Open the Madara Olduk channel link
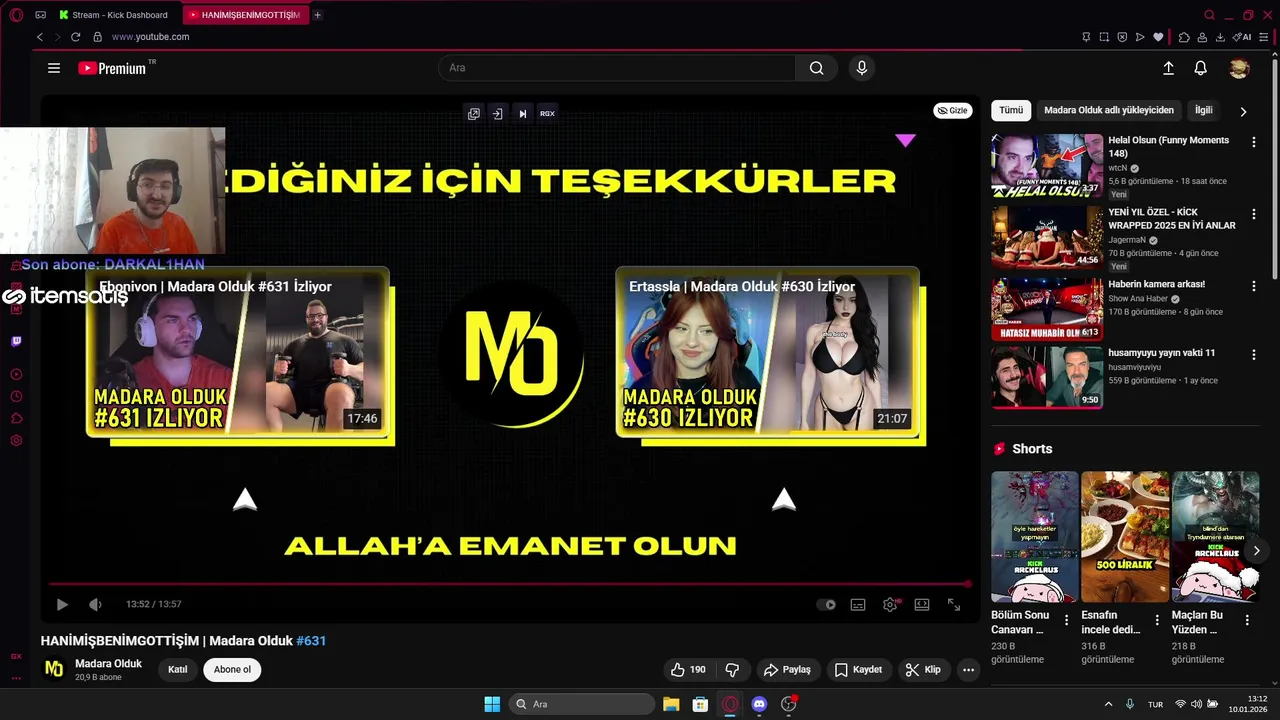The width and height of the screenshot is (1280, 720). coord(108,664)
